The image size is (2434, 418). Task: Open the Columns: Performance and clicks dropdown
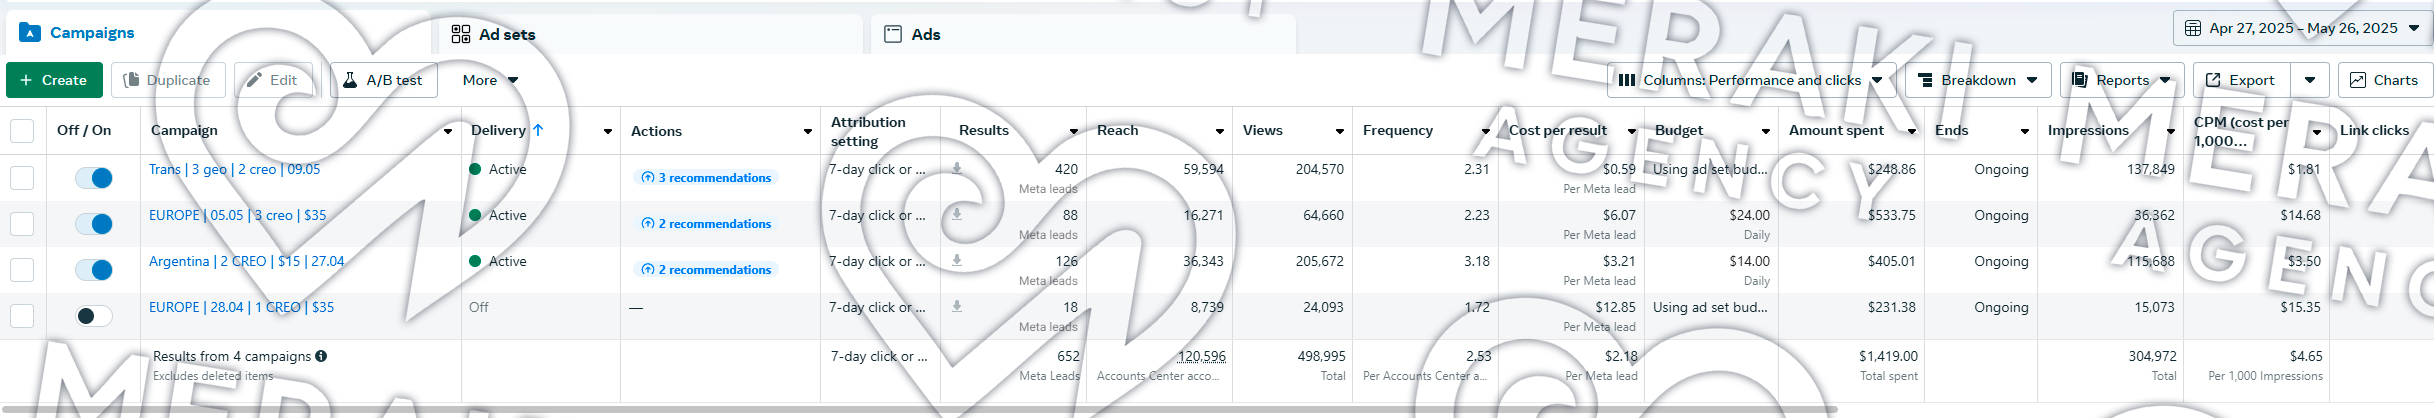[1752, 80]
